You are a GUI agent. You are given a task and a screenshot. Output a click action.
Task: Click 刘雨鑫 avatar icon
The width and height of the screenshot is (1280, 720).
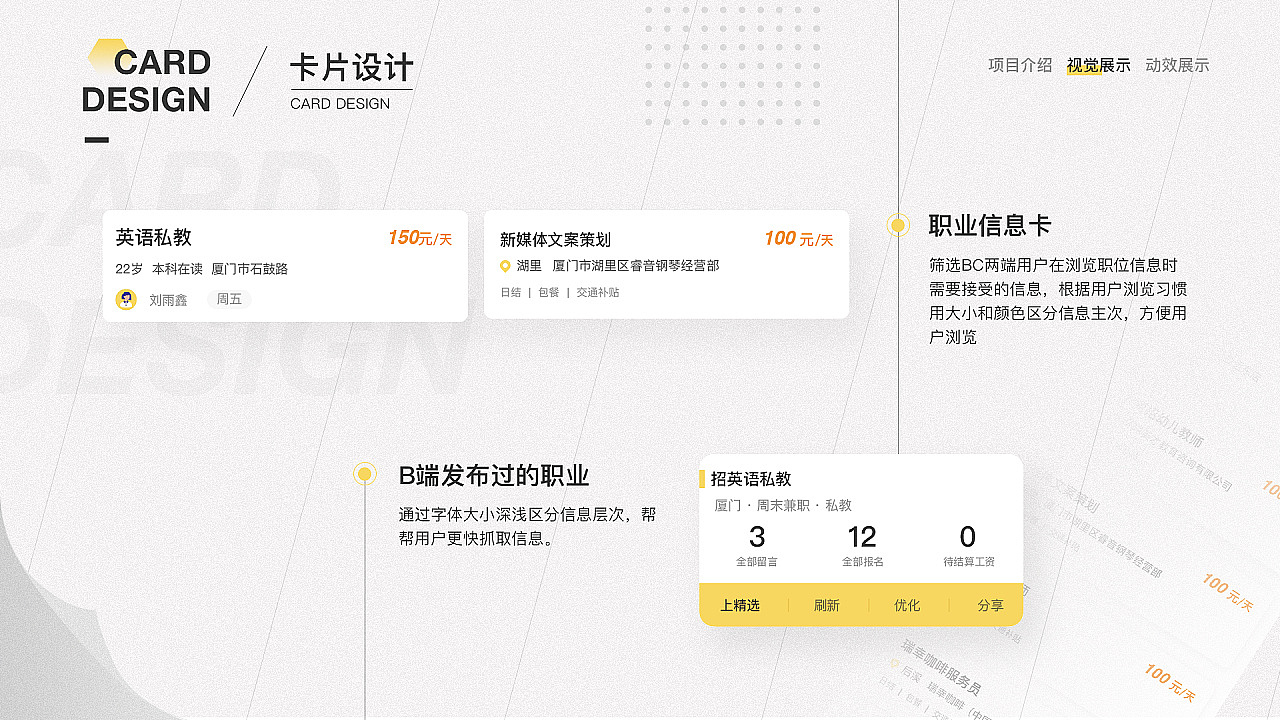click(x=126, y=299)
